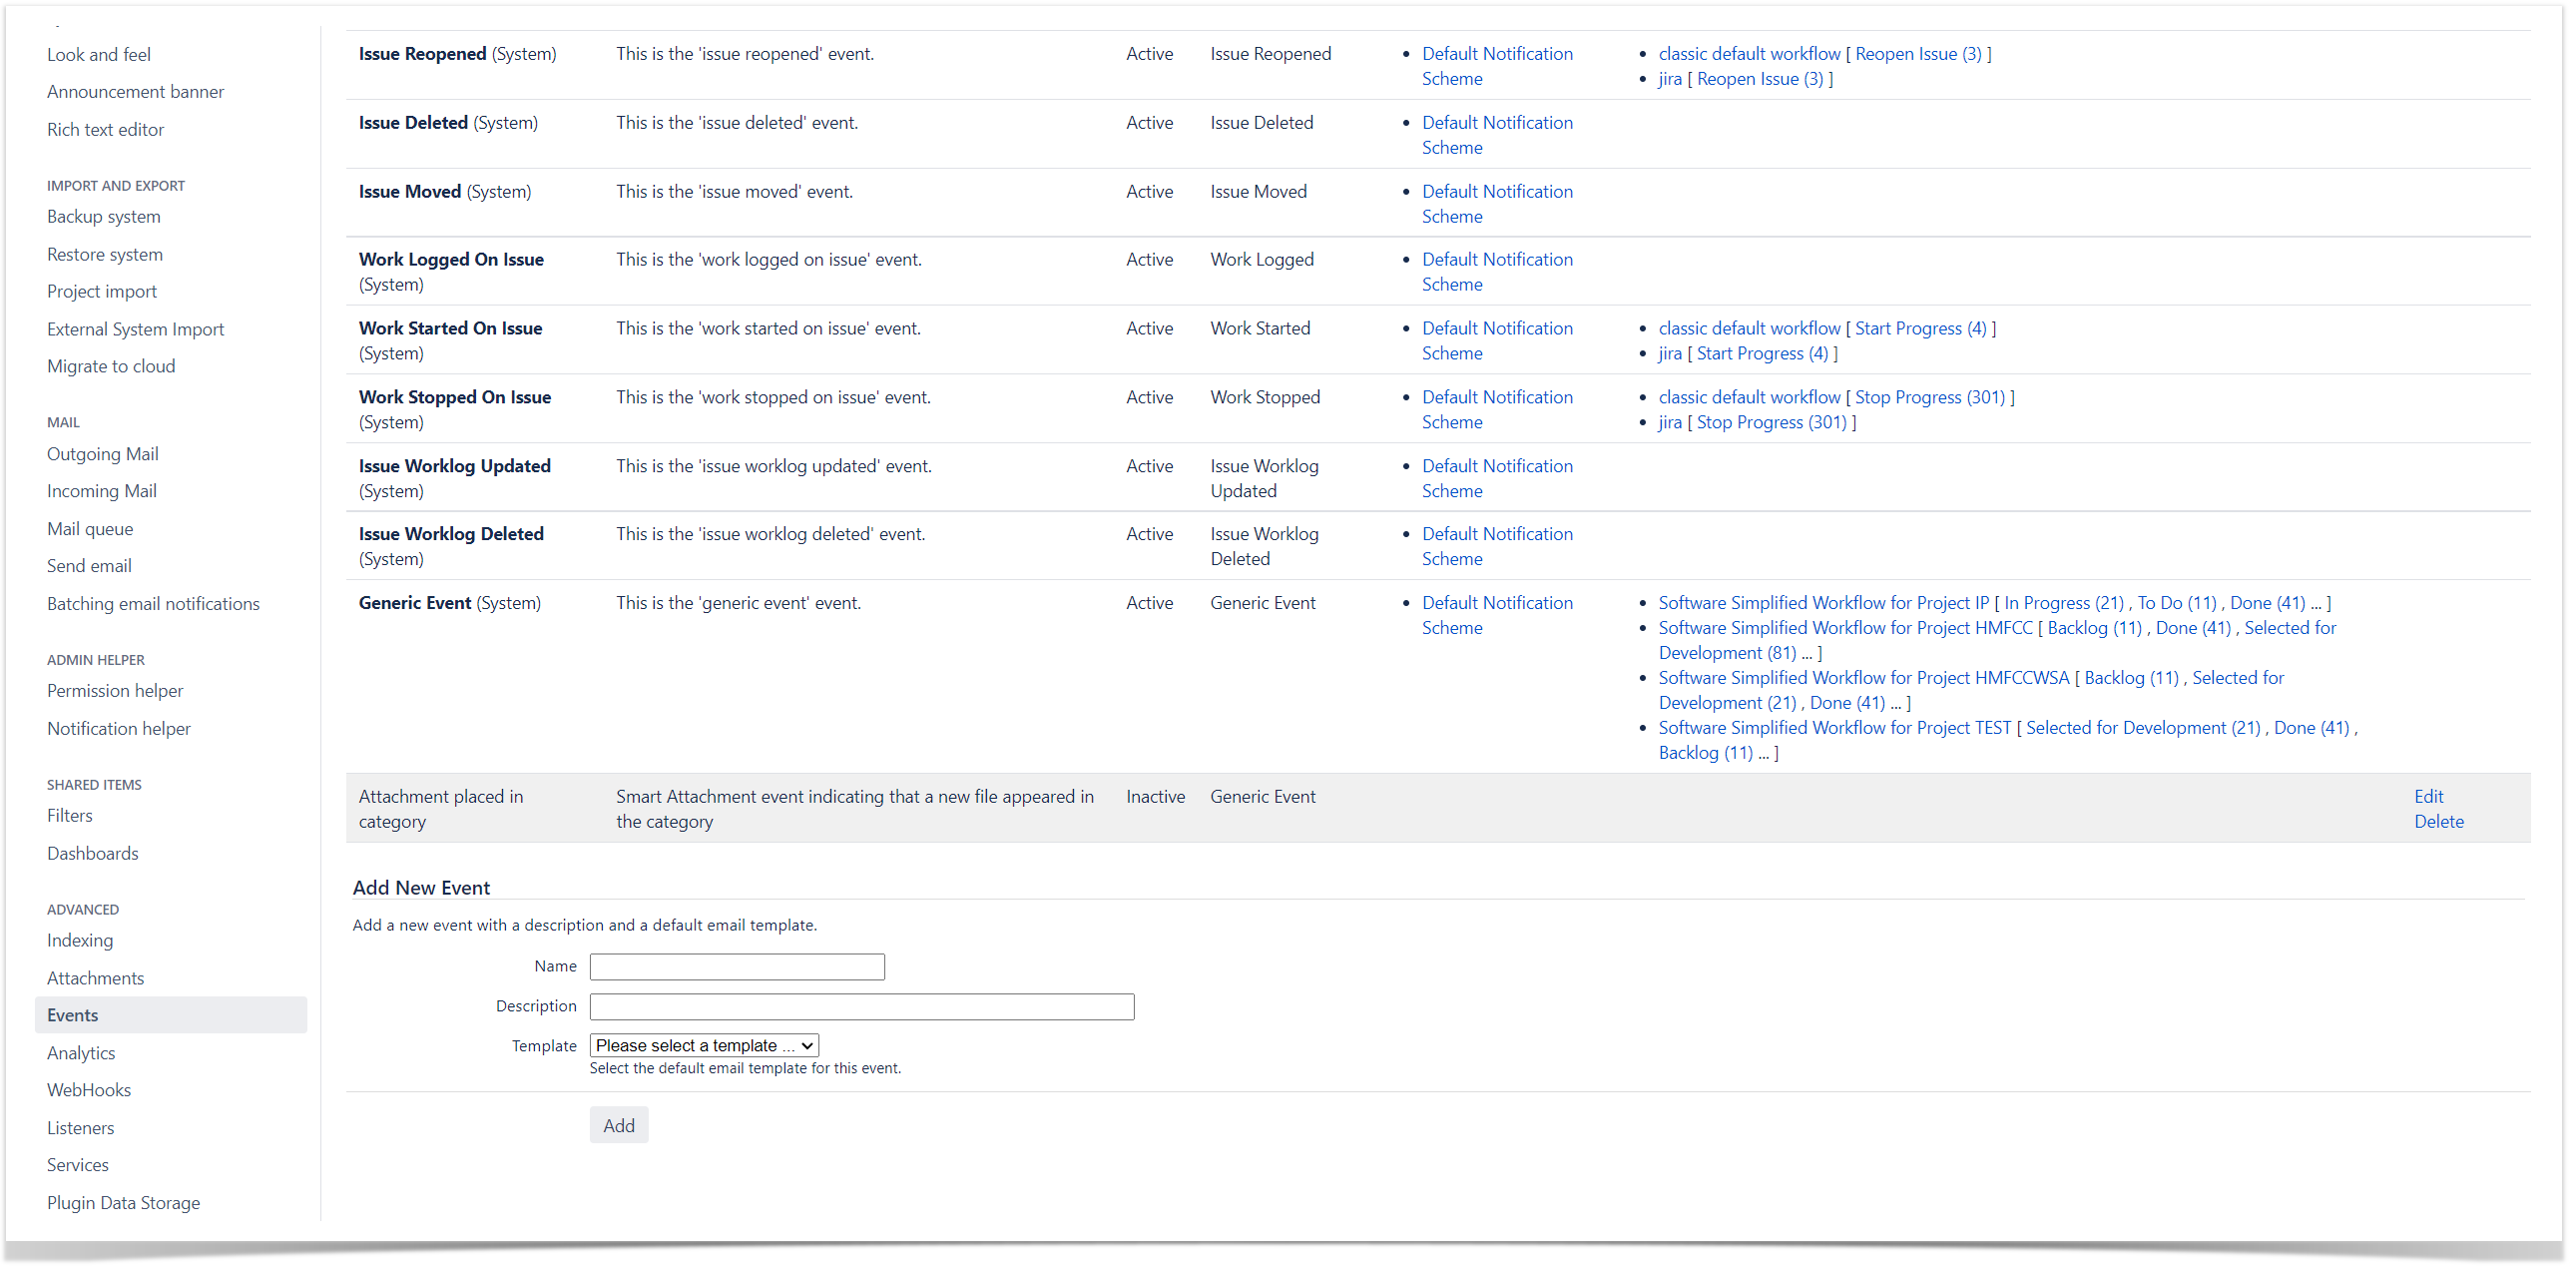This screenshot has width=2576, height=1270.
Task: Open Backup system page
Action: coord(104,216)
